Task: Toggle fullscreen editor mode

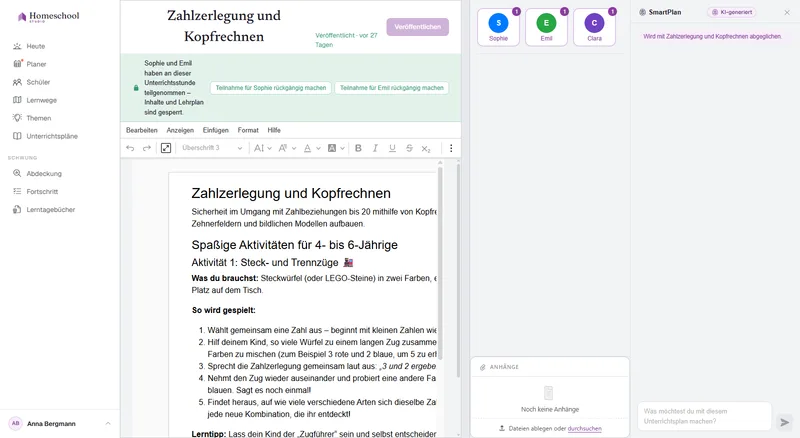Action: [x=166, y=148]
